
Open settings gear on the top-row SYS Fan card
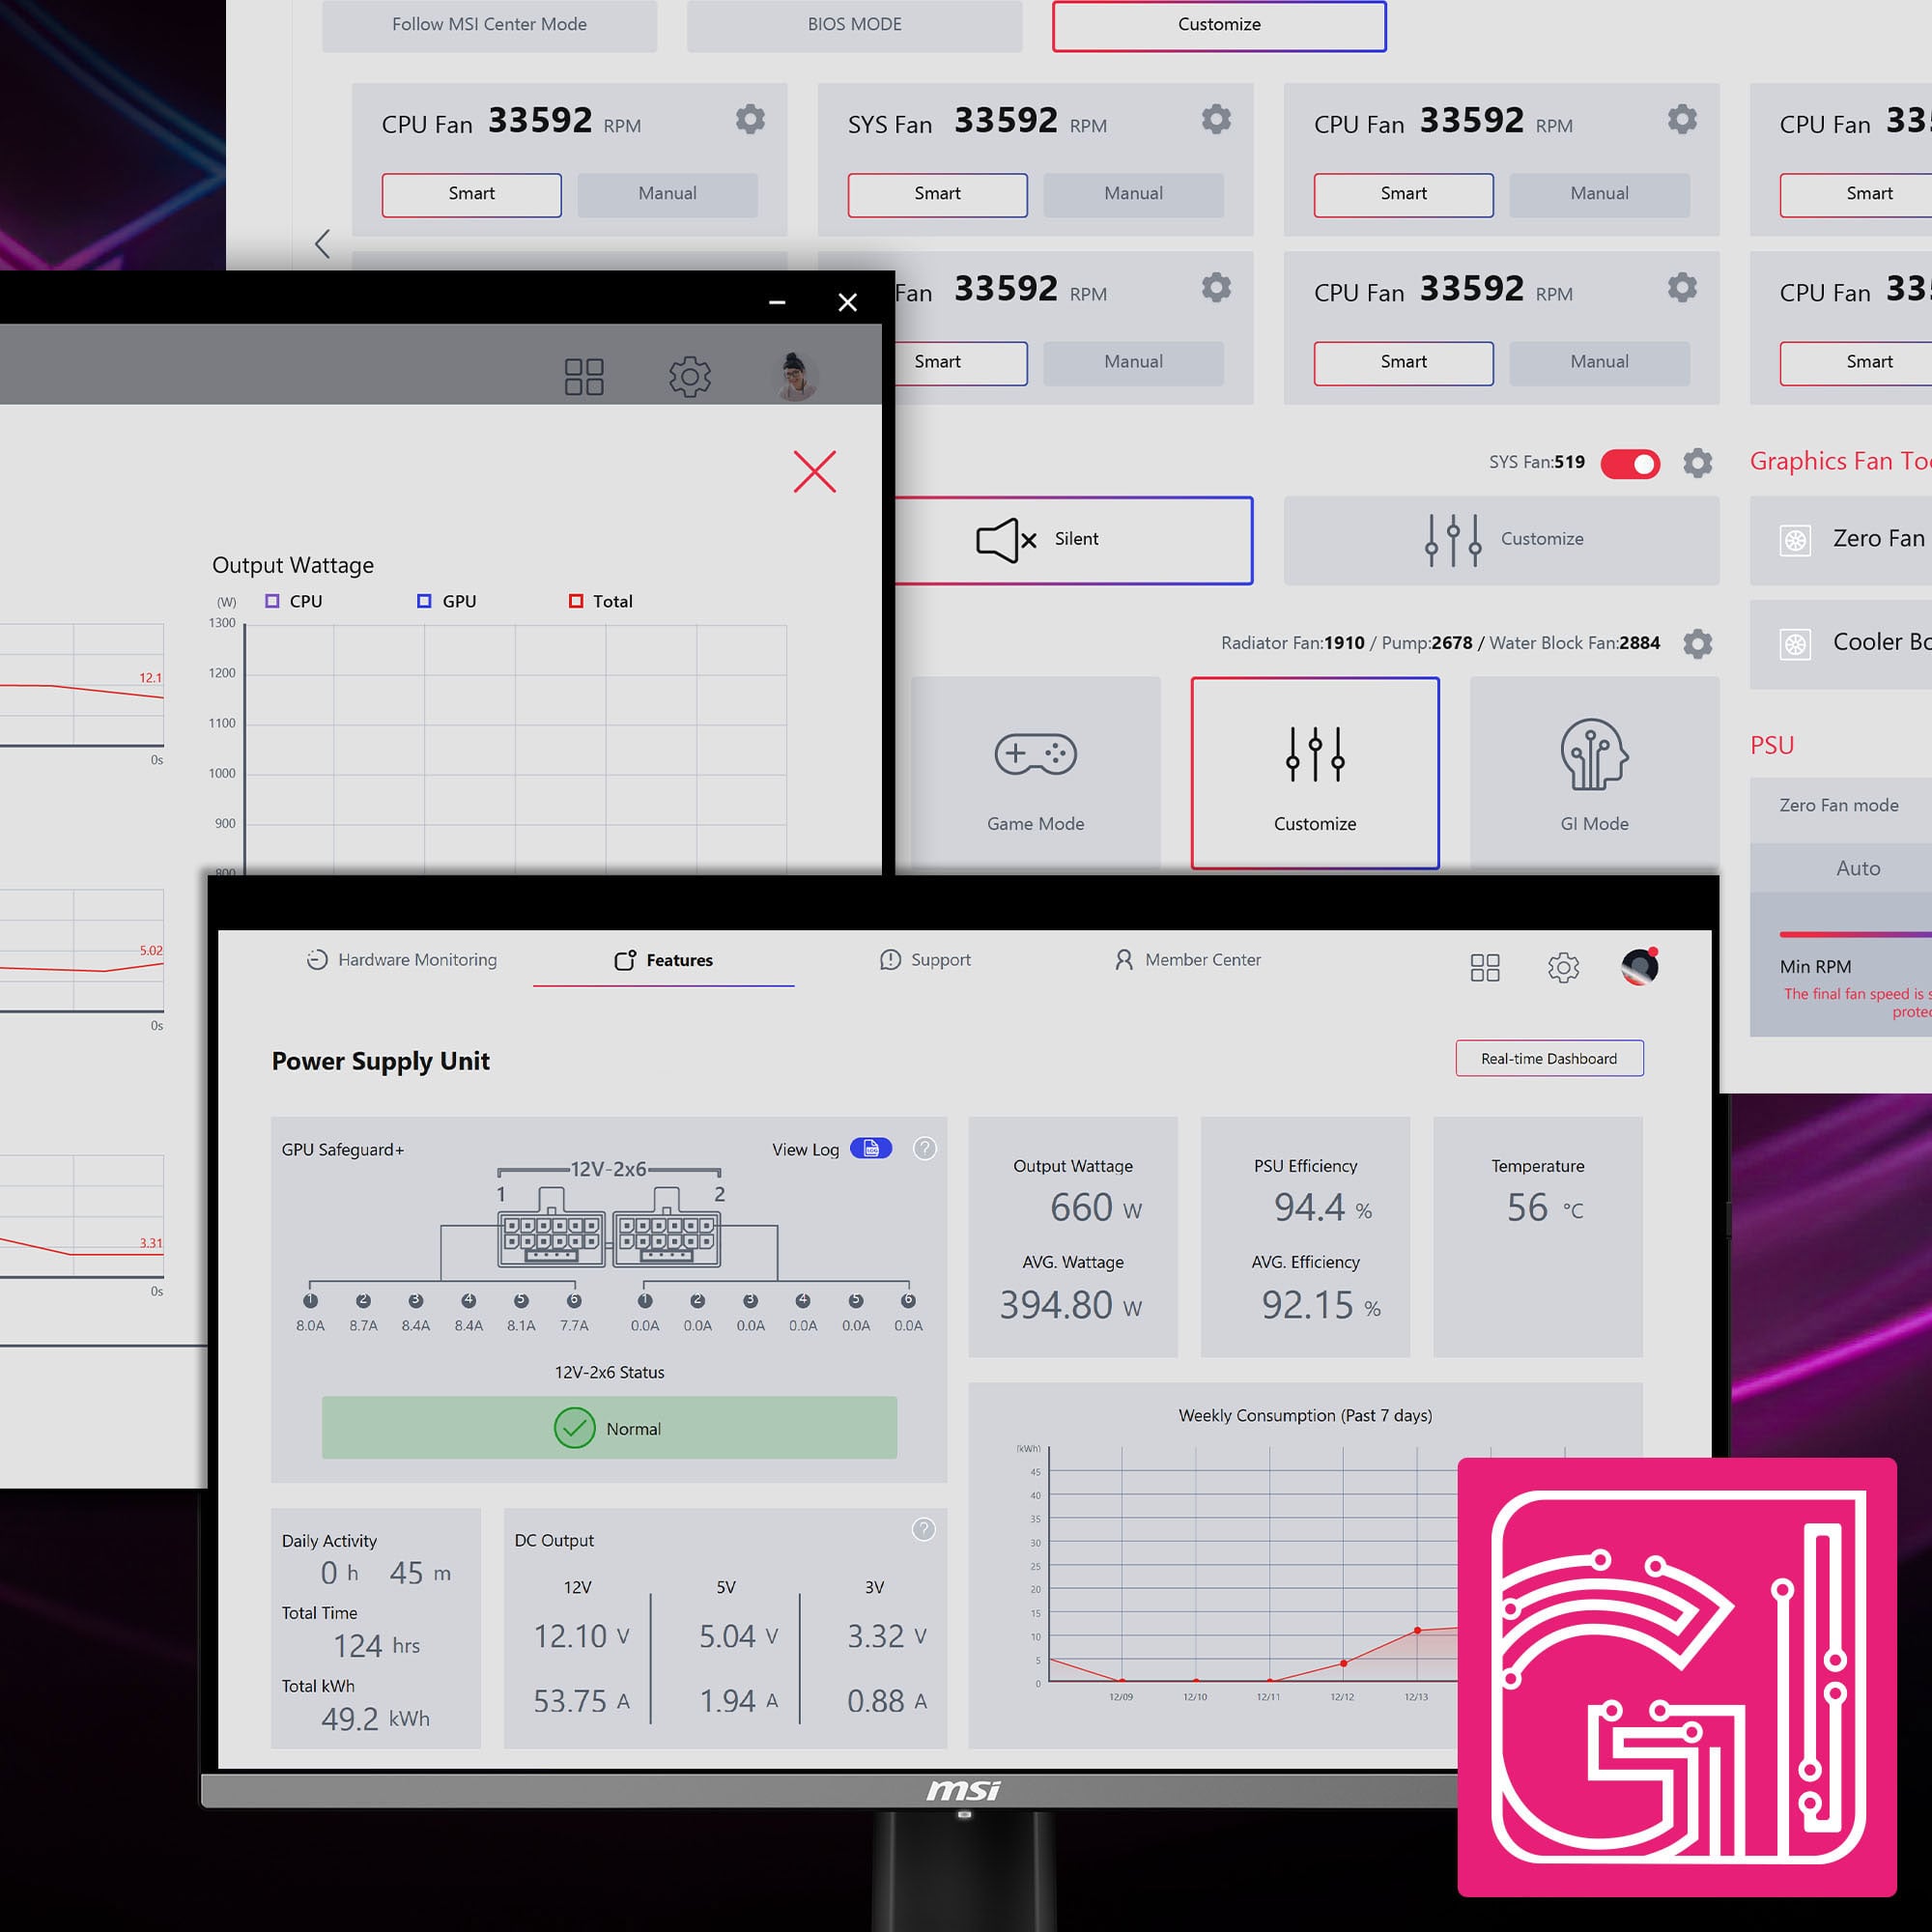[1216, 120]
